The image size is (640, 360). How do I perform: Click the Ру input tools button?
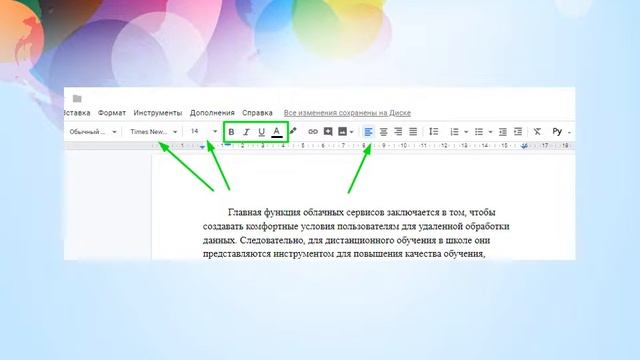[x=557, y=131]
